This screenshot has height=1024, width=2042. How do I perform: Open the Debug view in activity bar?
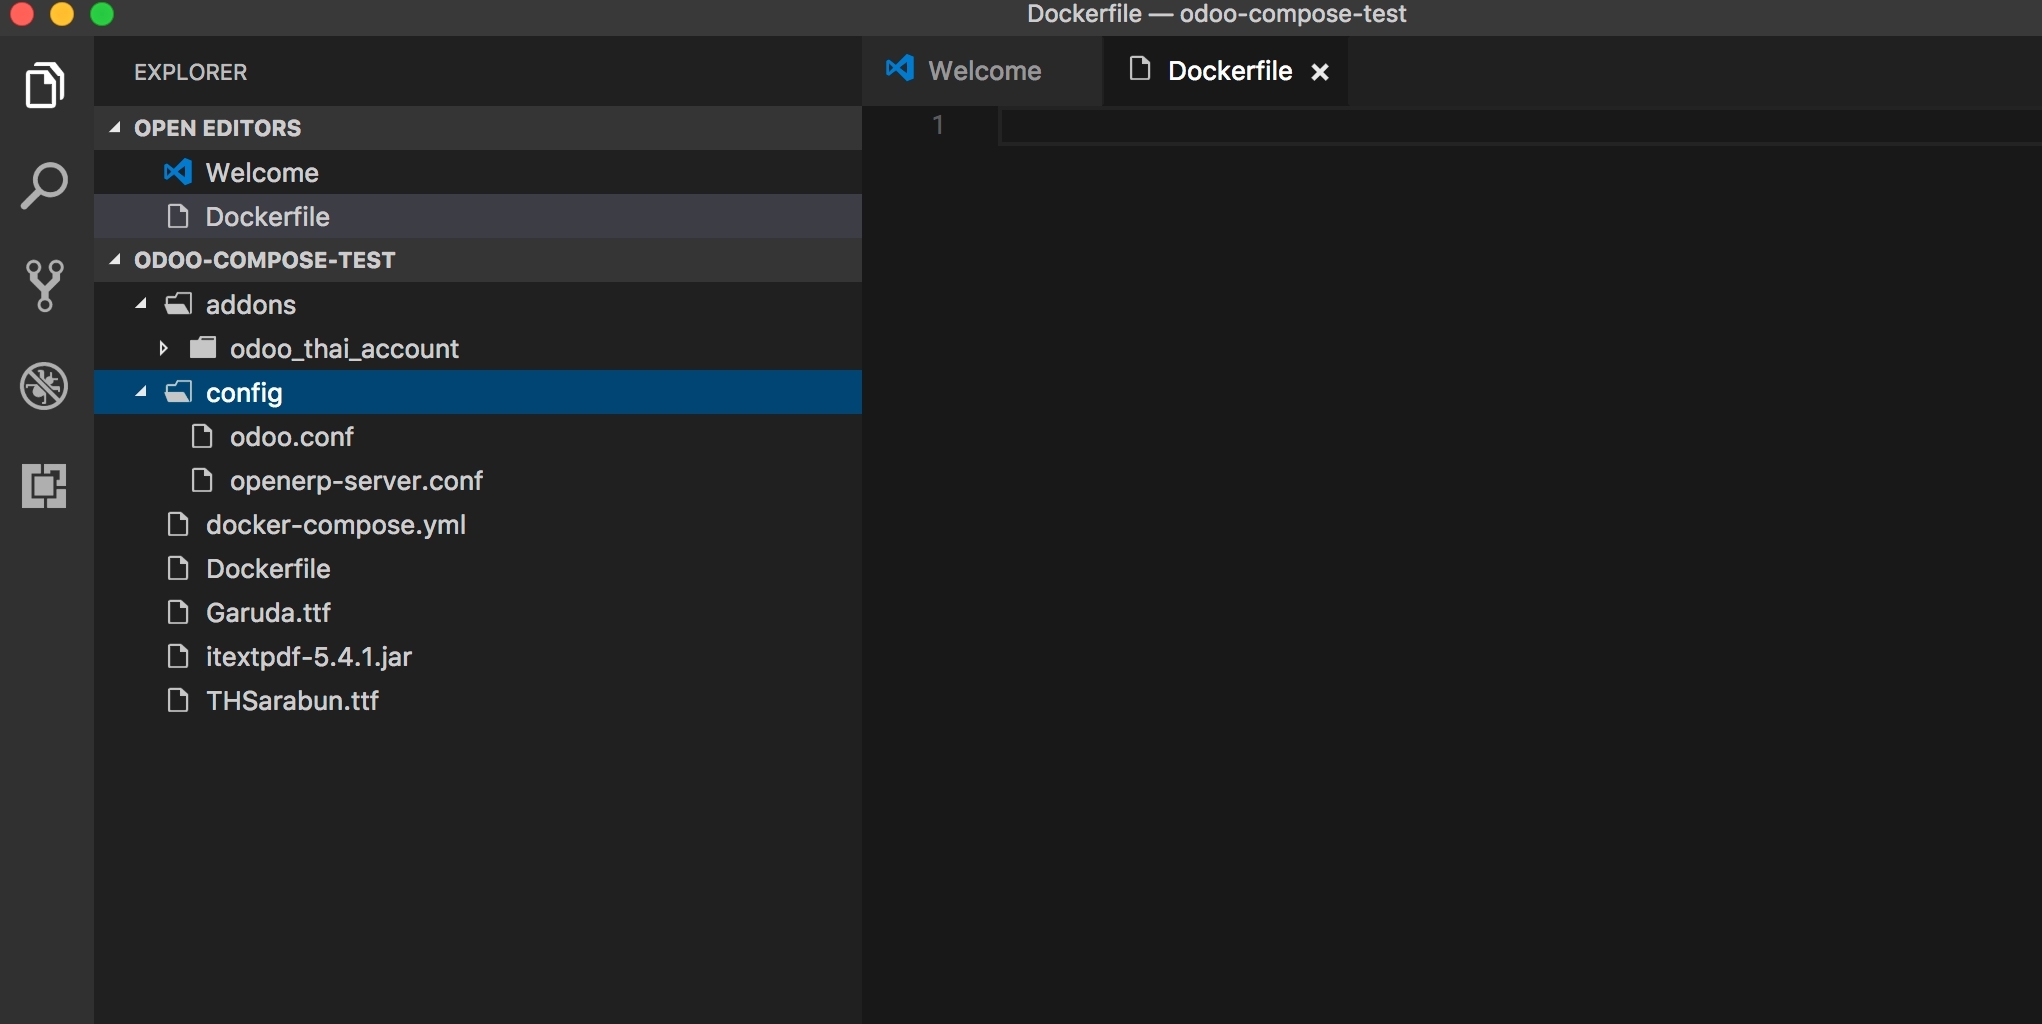tap(45, 386)
